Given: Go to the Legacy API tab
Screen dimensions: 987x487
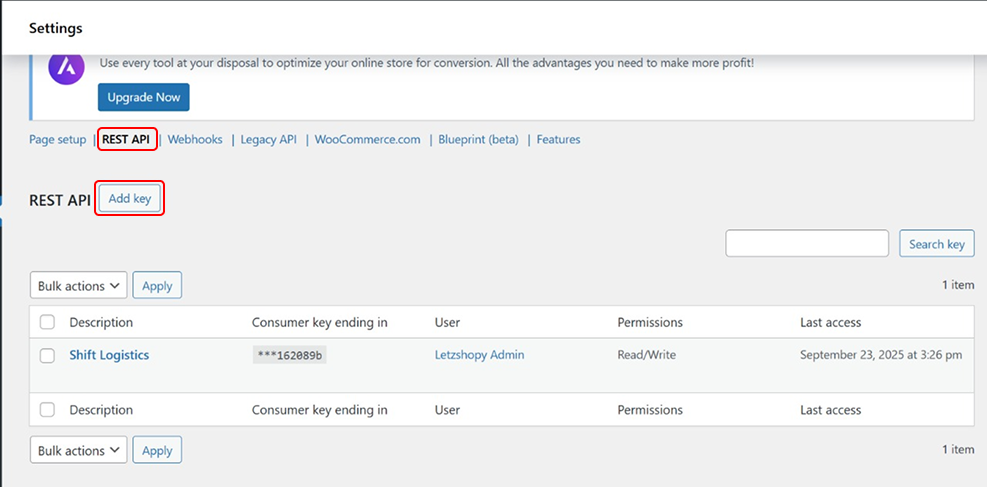Looking at the screenshot, I should pos(268,140).
